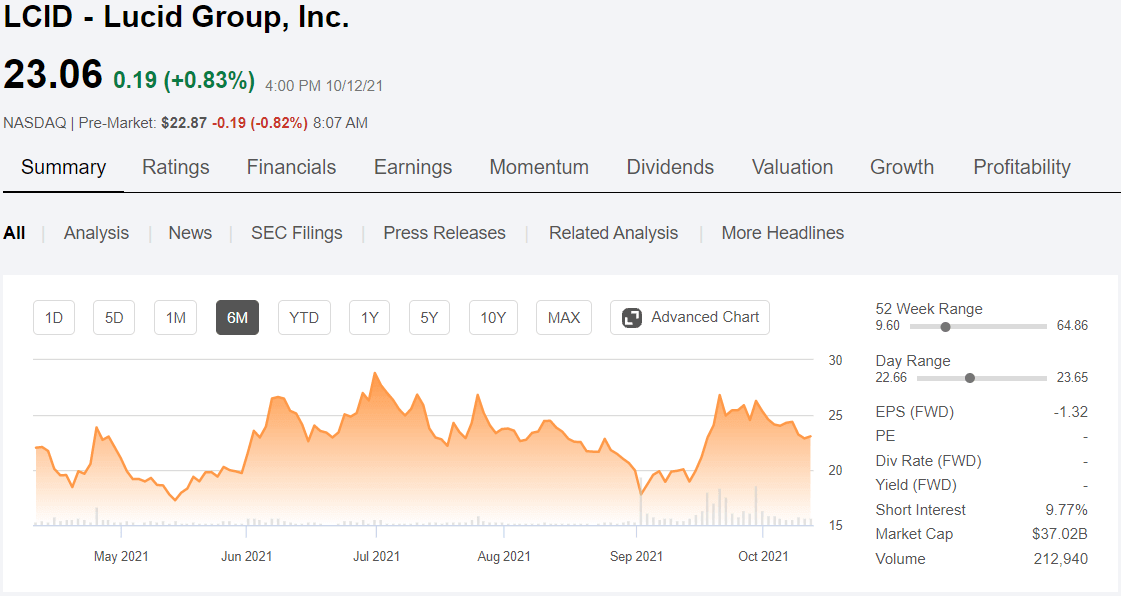Click the 52 Week Range slider marker
Viewport: 1121px width, 596px height.
[x=945, y=327]
